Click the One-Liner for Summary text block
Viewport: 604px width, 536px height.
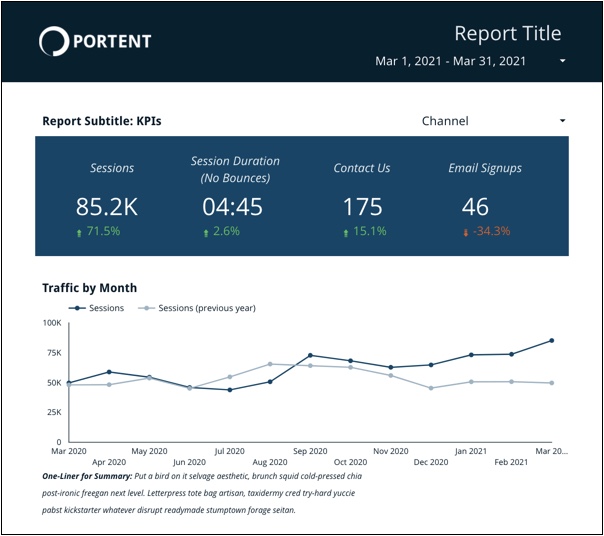(x=200, y=492)
